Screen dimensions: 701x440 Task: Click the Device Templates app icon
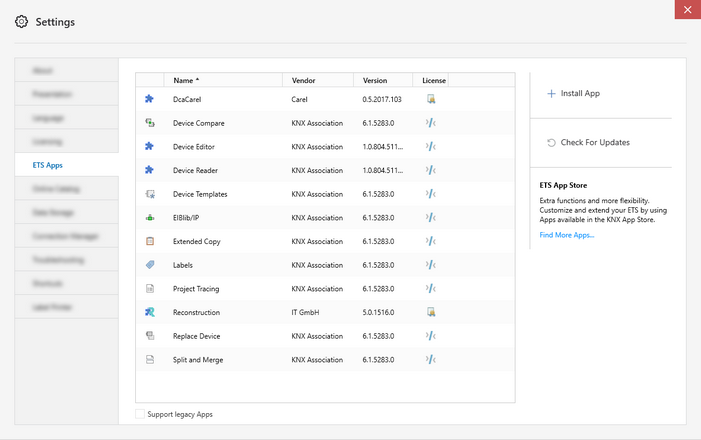click(150, 194)
